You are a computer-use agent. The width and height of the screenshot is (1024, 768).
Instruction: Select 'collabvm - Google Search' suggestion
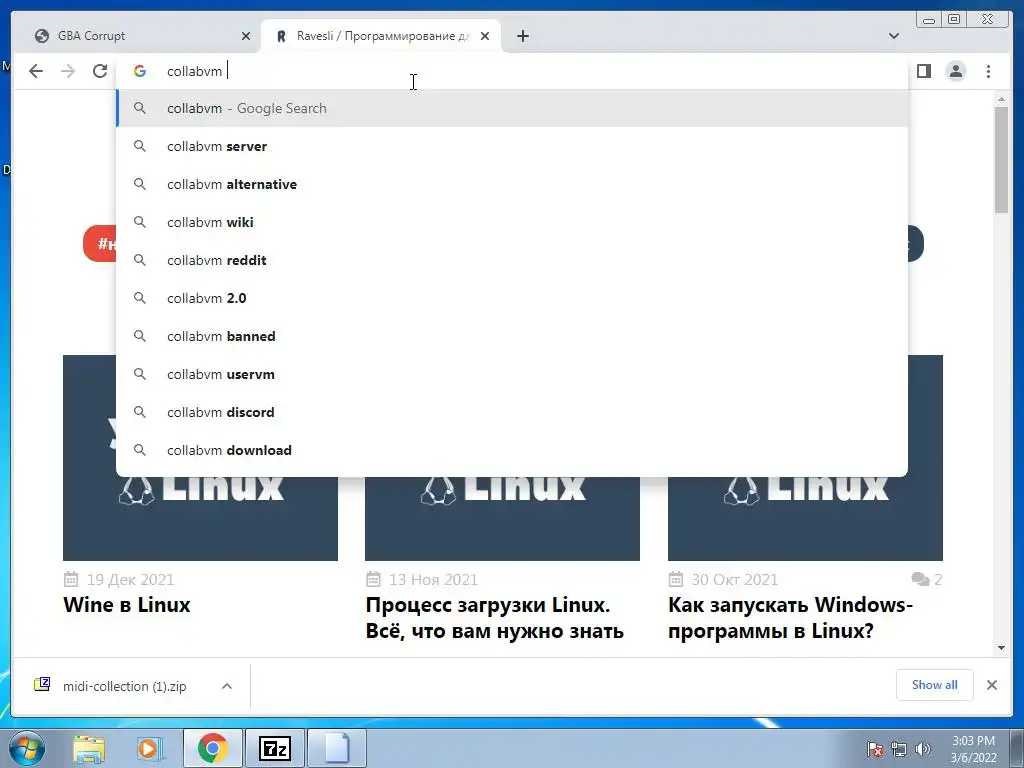tap(512, 108)
